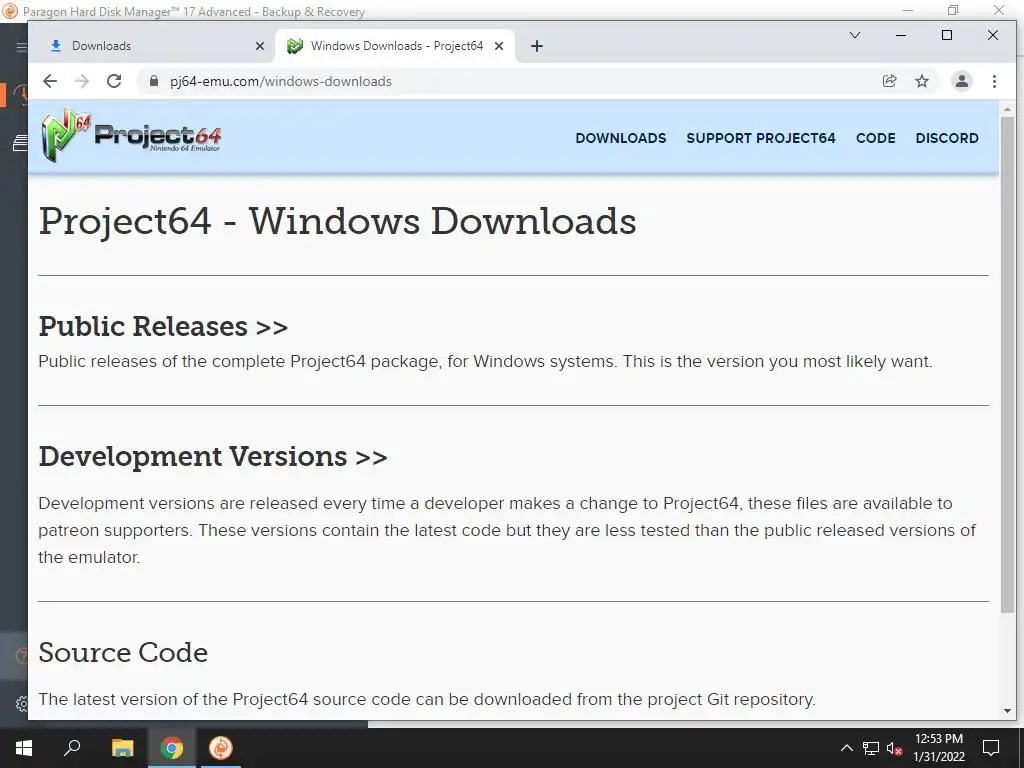Open Paragon sidebar hamburger menu icon
The image size is (1024, 768).
pyautogui.click(x=21, y=47)
